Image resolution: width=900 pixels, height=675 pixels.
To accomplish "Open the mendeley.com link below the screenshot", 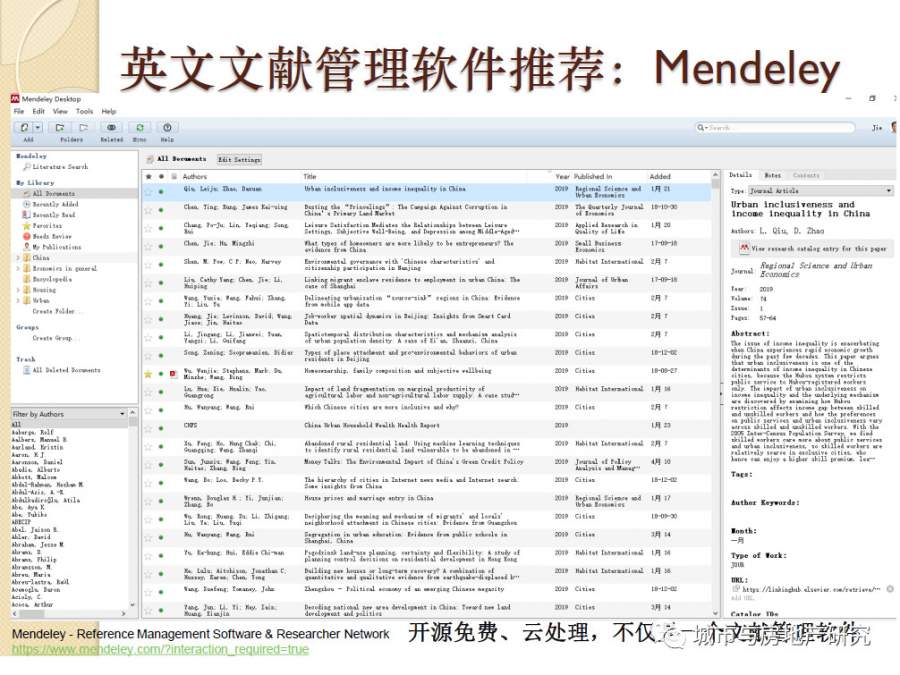I will coord(160,649).
